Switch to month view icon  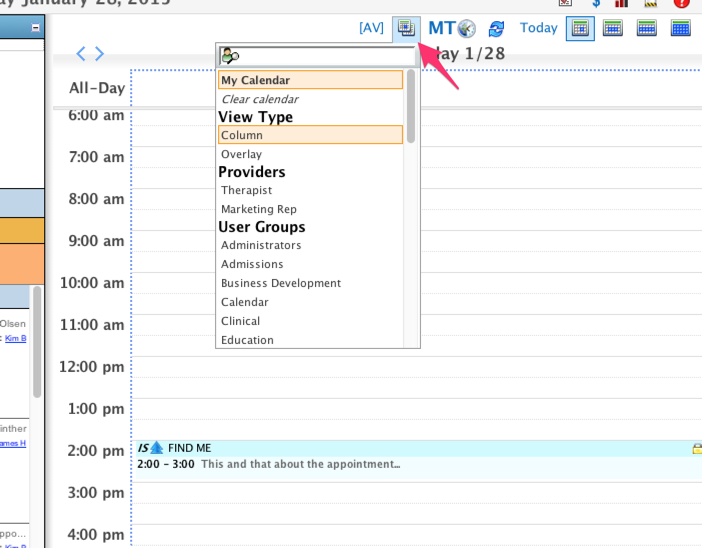[x=681, y=28]
